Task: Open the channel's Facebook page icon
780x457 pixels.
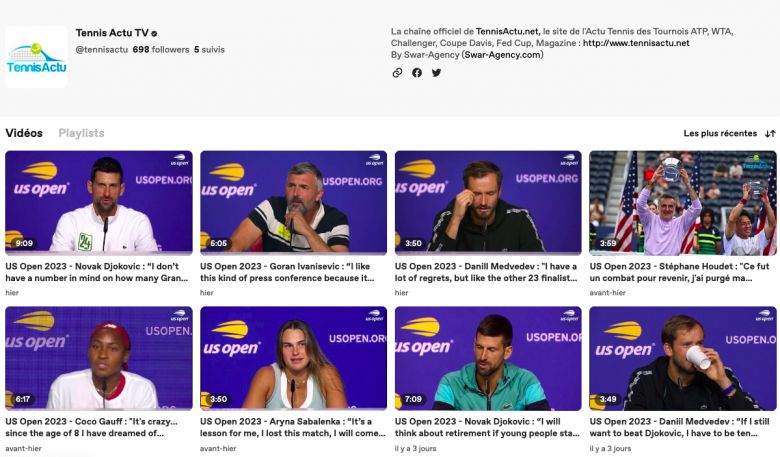Action: [x=417, y=73]
